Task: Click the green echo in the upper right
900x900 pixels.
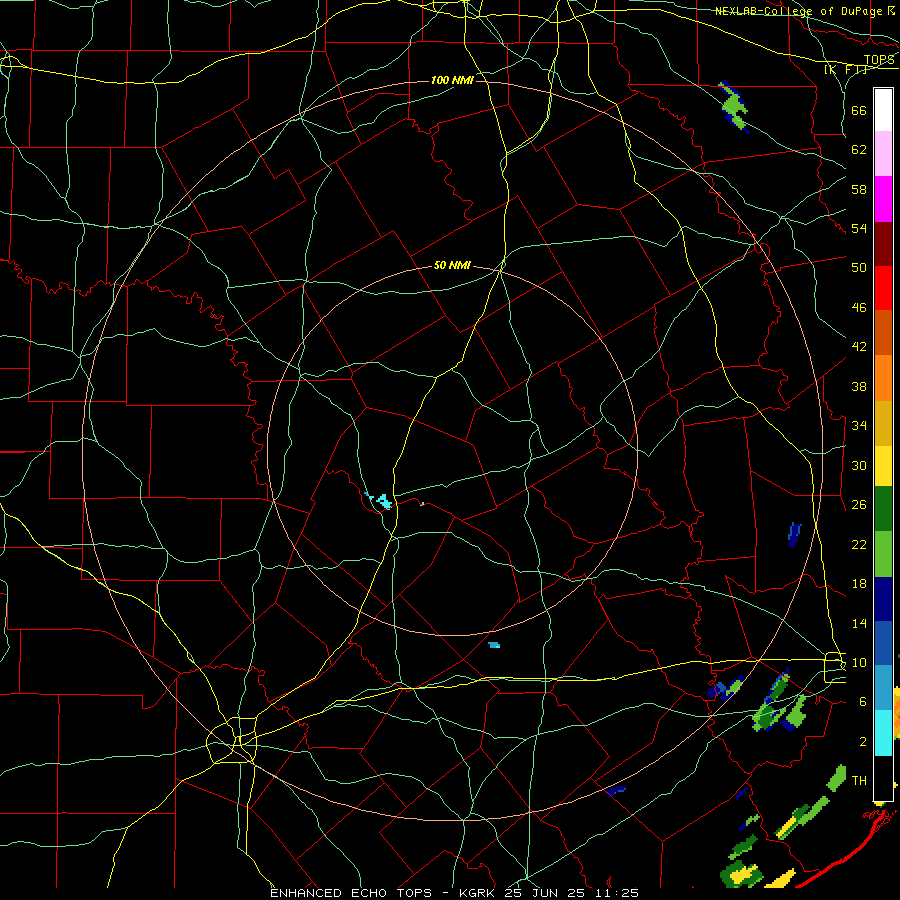Action: (x=734, y=107)
